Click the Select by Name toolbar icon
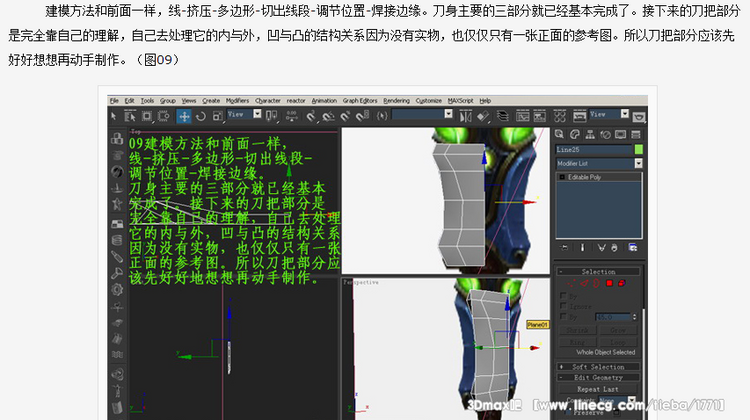Screen dimensions: 750x420 [130, 116]
